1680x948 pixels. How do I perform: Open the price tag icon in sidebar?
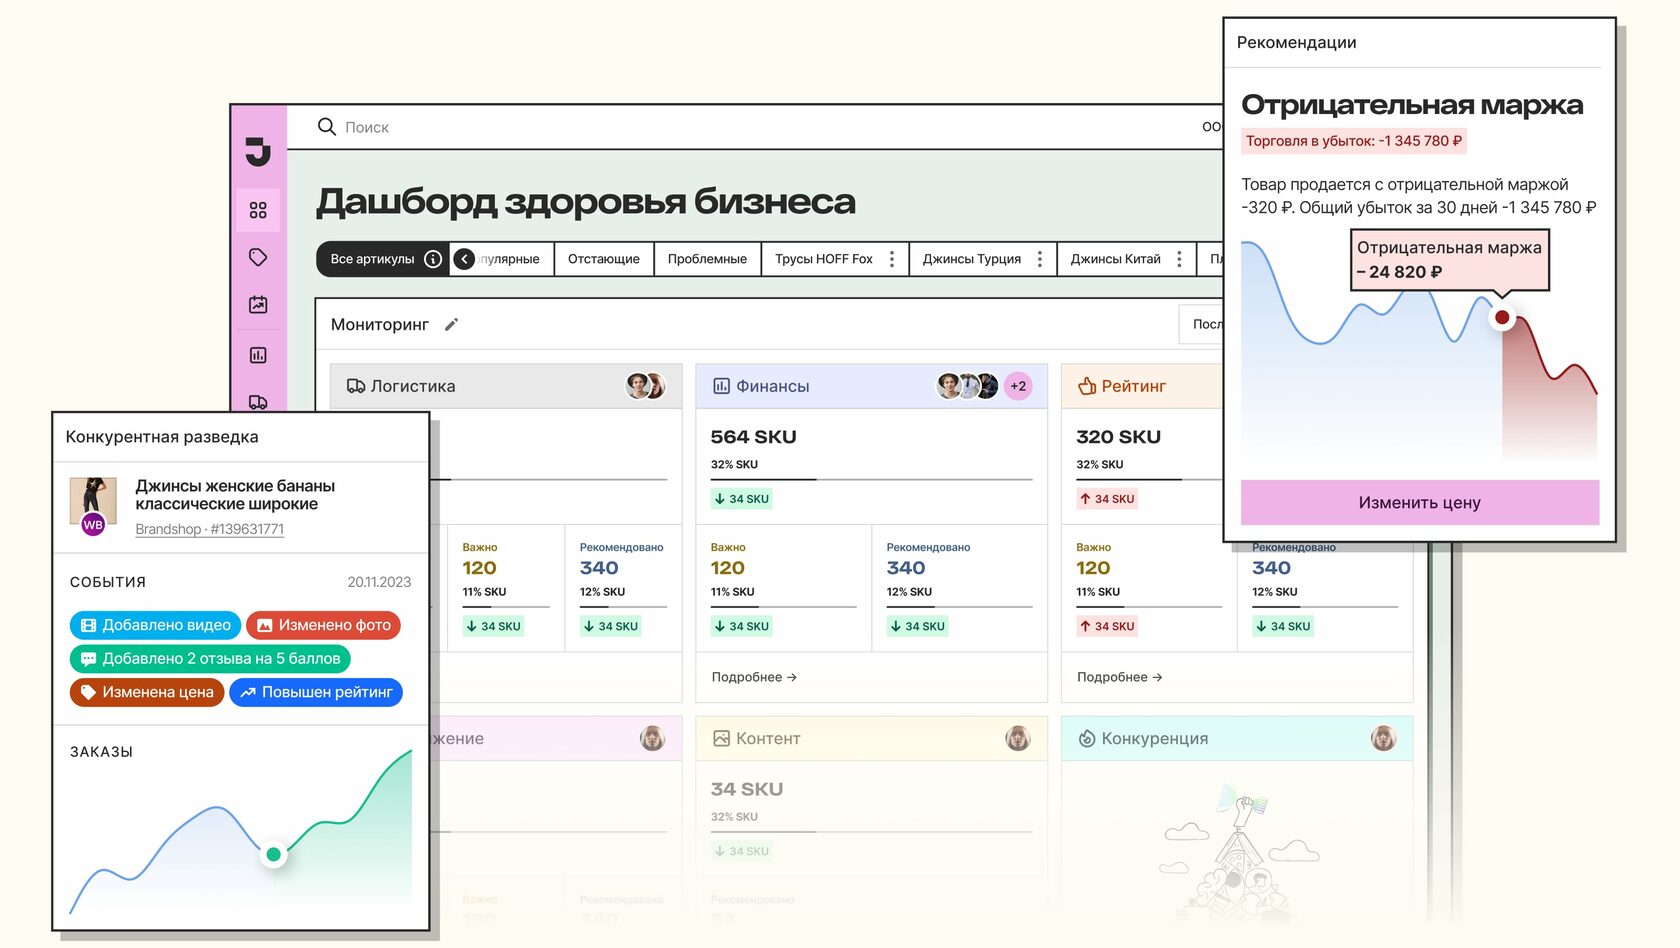click(258, 257)
